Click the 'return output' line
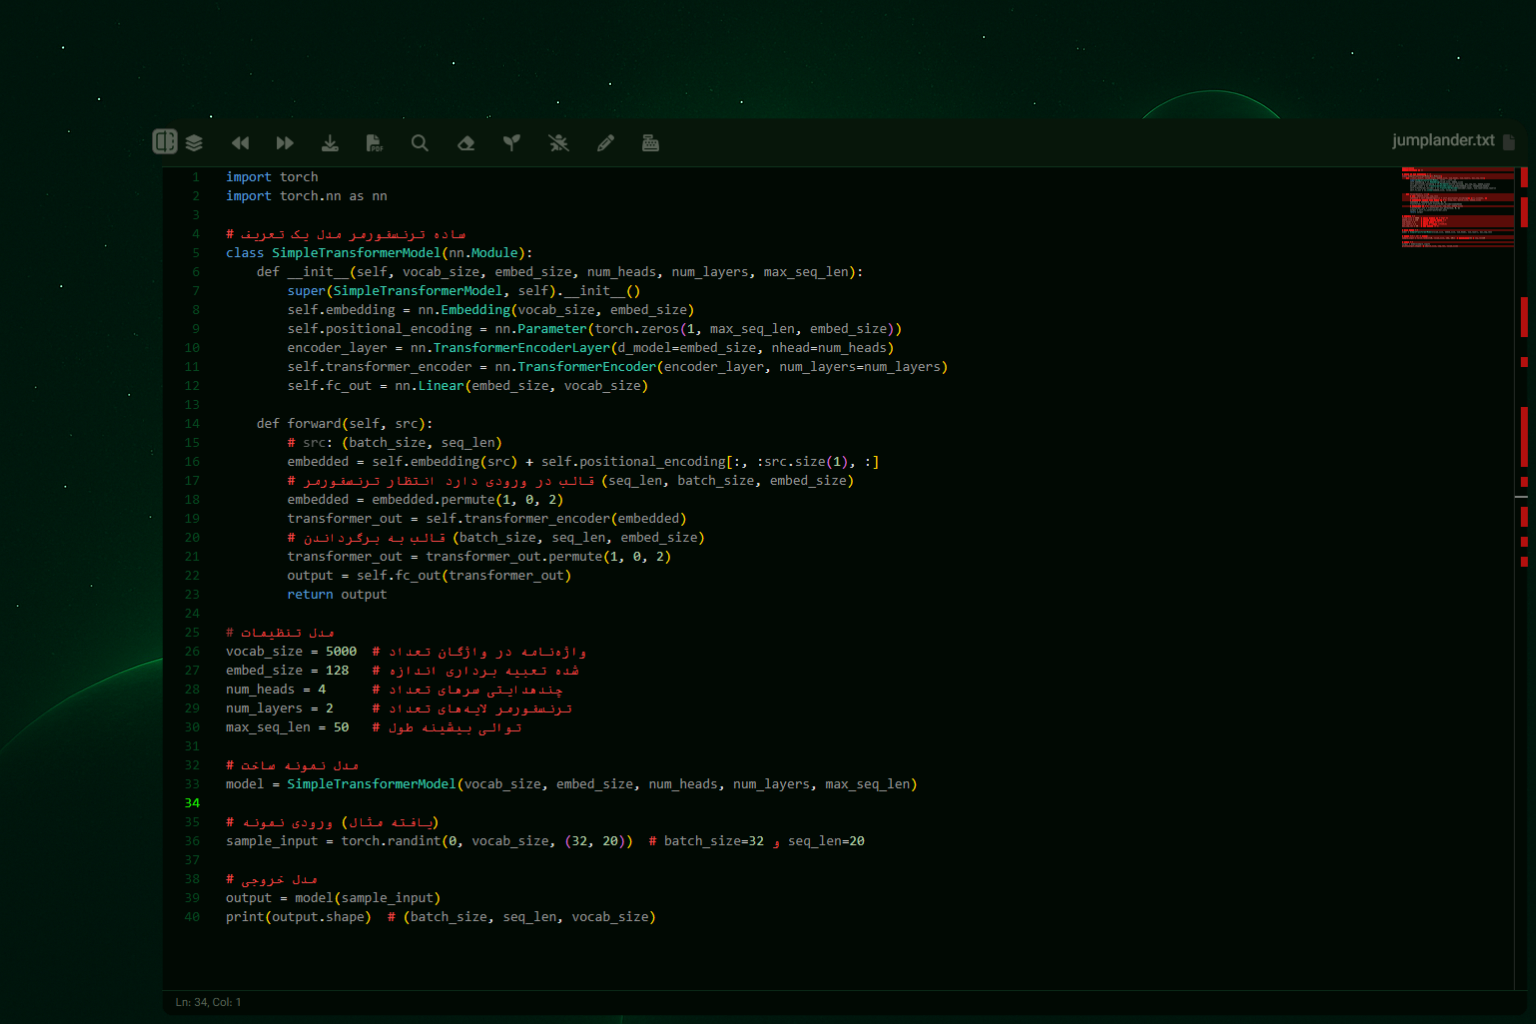 point(337,595)
